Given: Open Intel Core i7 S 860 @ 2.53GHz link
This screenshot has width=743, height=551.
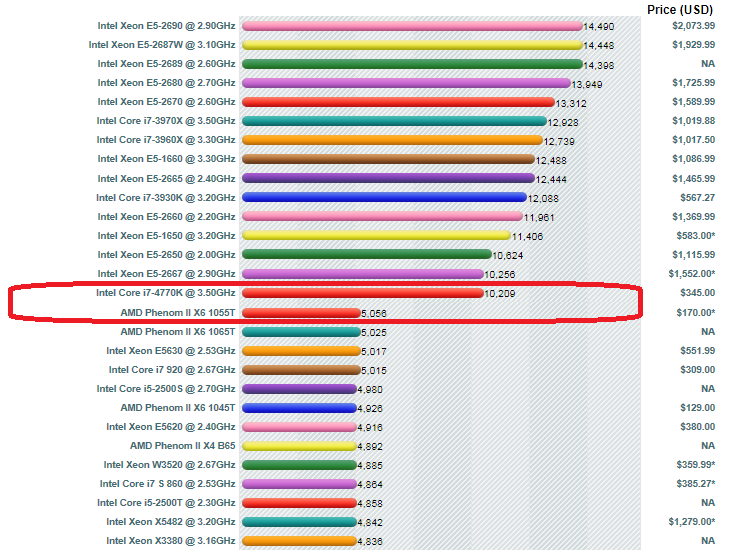Looking at the screenshot, I should [167, 483].
